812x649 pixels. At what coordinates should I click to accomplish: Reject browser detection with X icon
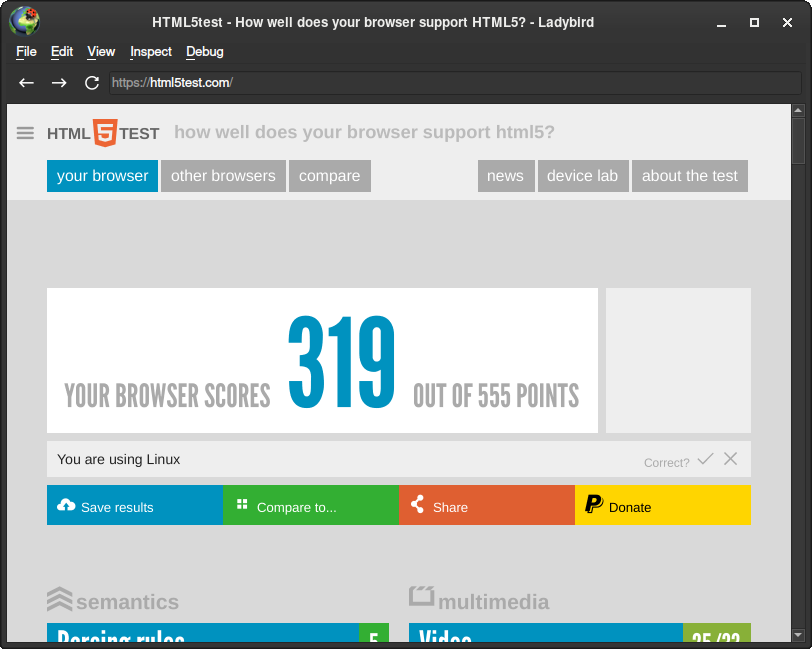pyautogui.click(x=731, y=458)
